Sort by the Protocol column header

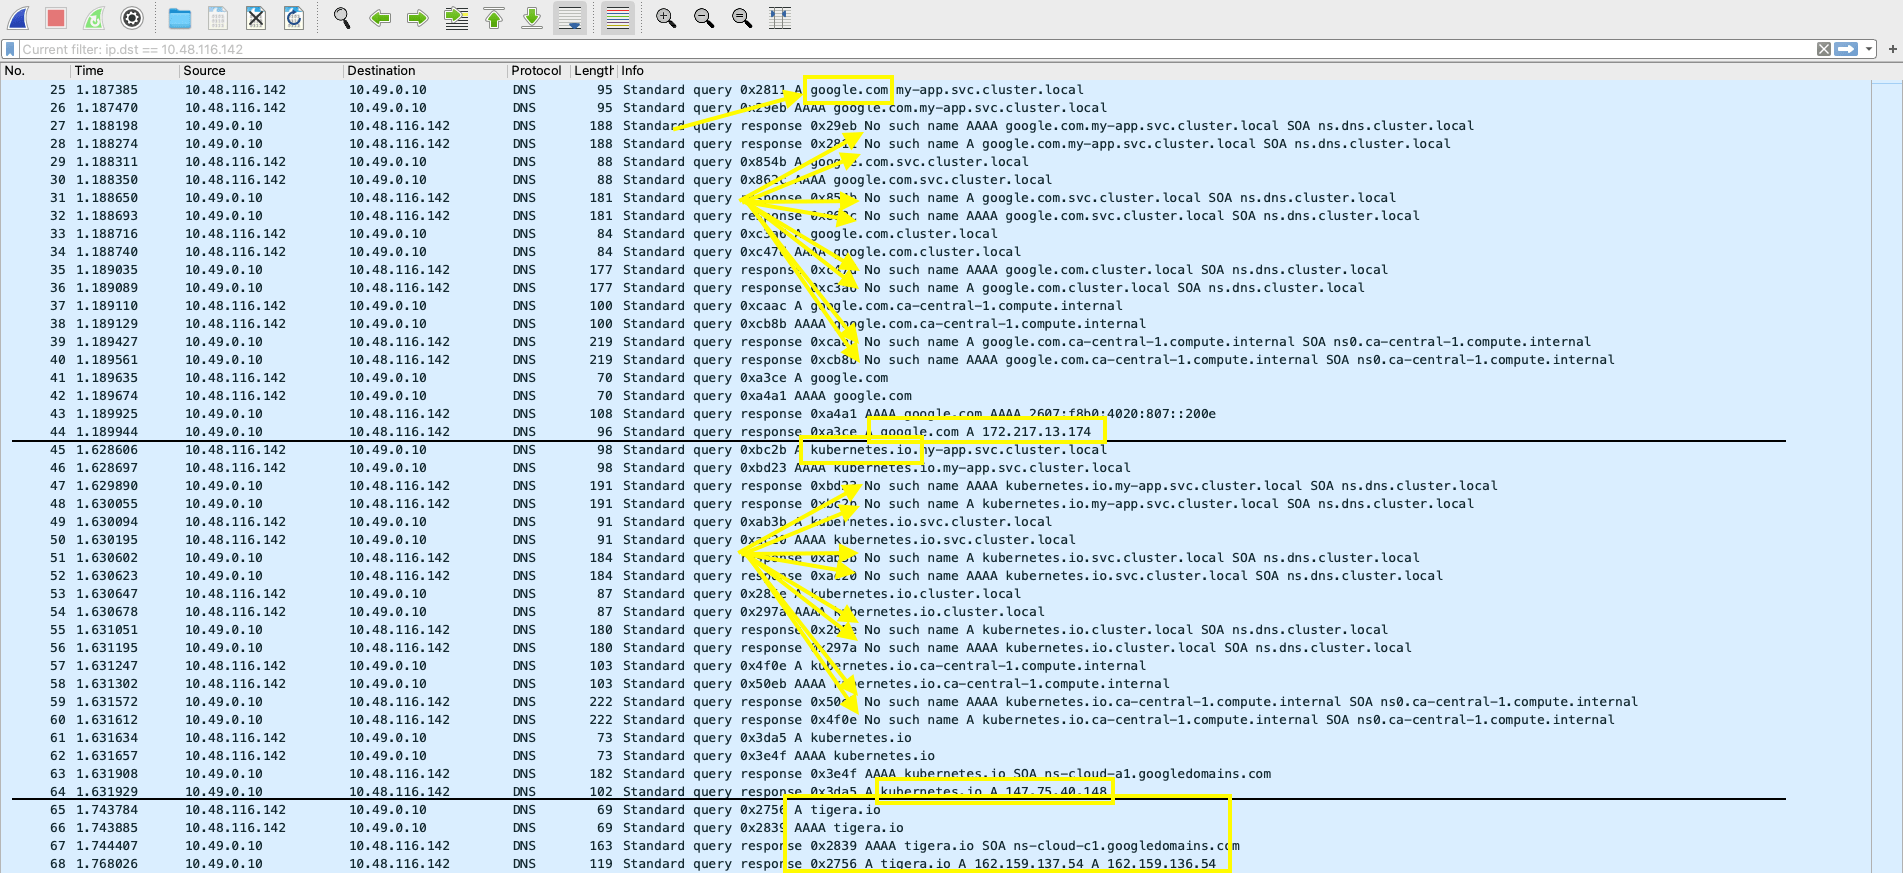click(x=538, y=71)
